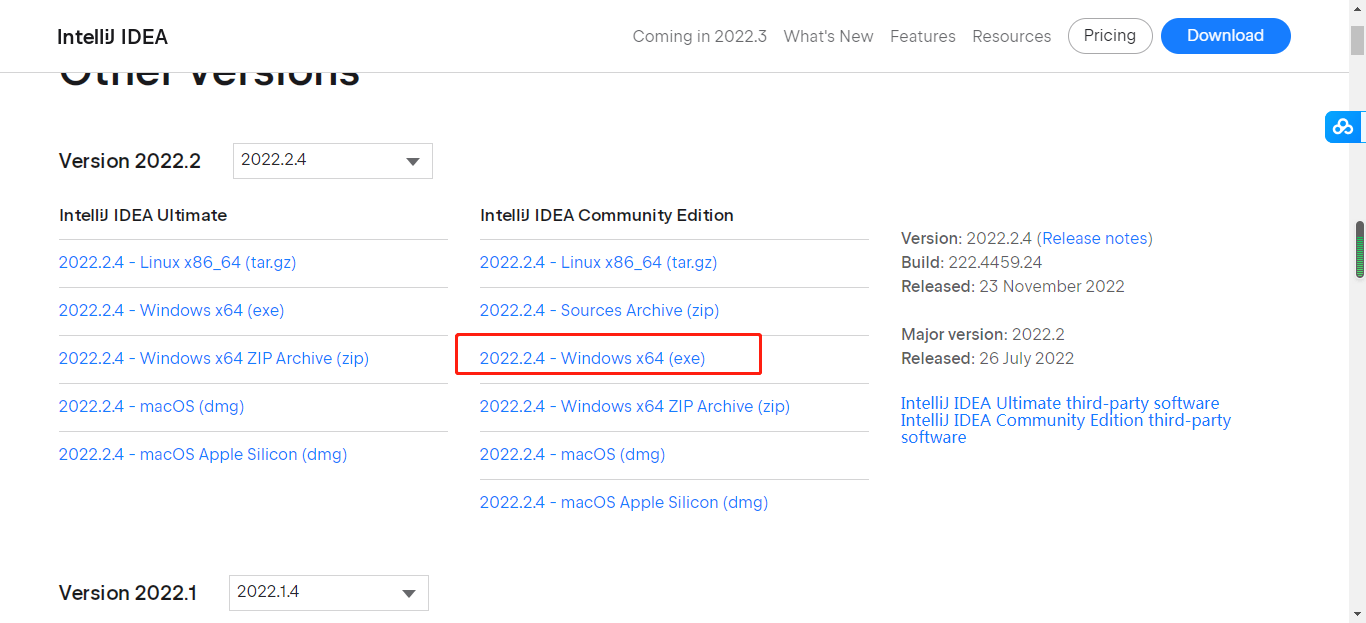
Task: Click the IntelliJ IDEA logo in header
Action: [x=113, y=37]
